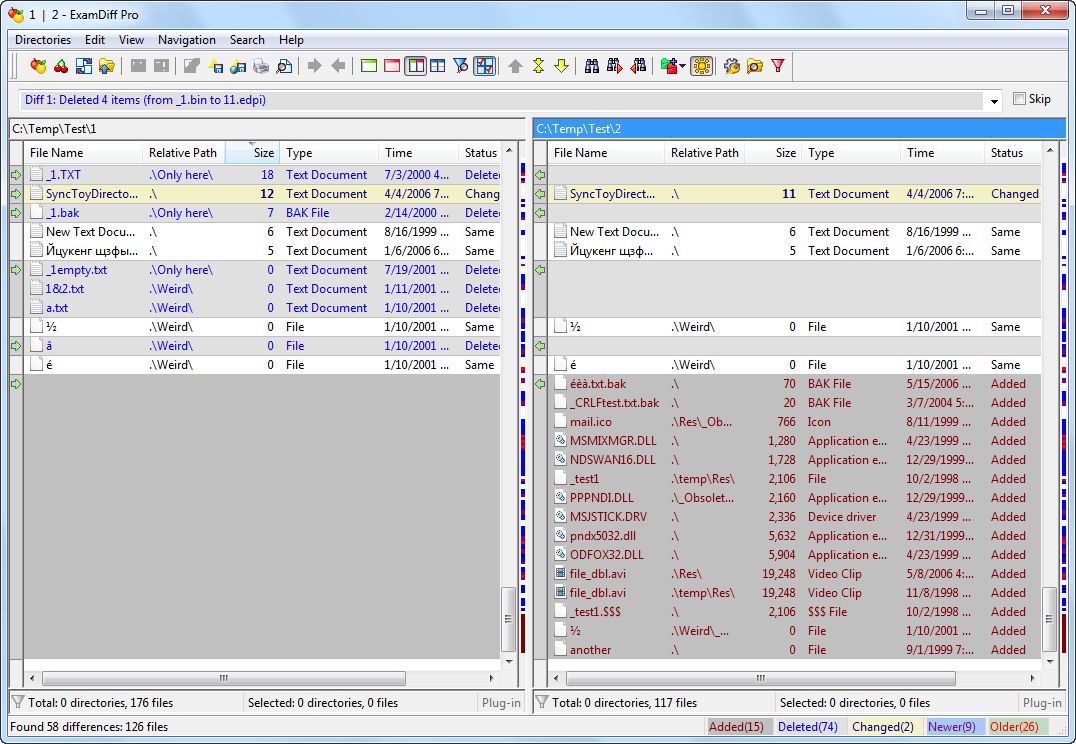Screen dimensions: 1076x744
Task: Click the folder with camera snapshot icon
Action: tap(755, 66)
